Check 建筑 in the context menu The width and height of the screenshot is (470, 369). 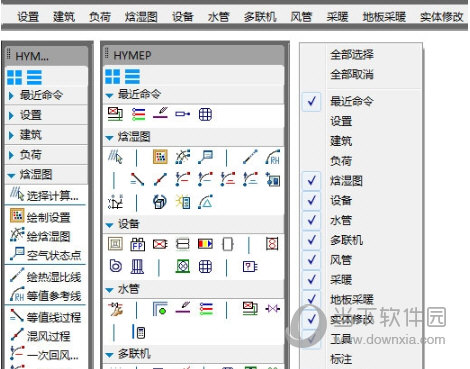click(341, 141)
